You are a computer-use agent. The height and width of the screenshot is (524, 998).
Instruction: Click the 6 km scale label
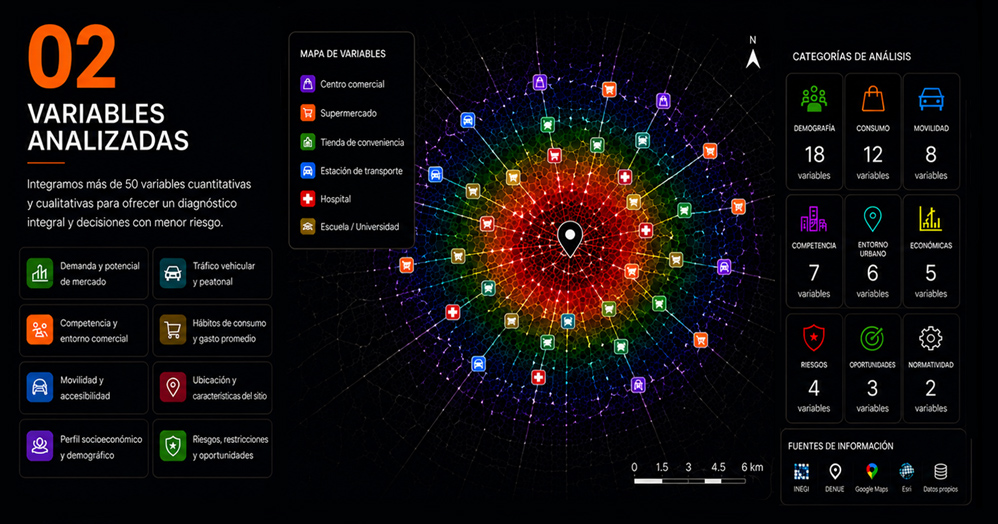[752, 467]
